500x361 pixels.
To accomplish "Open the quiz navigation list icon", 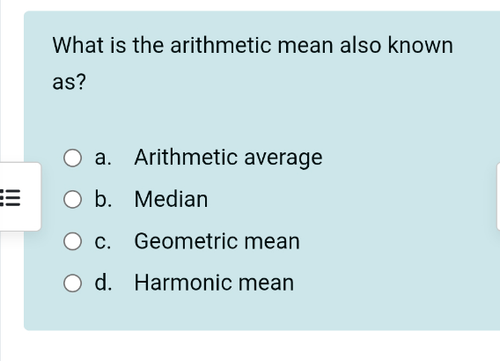I will (x=10, y=198).
